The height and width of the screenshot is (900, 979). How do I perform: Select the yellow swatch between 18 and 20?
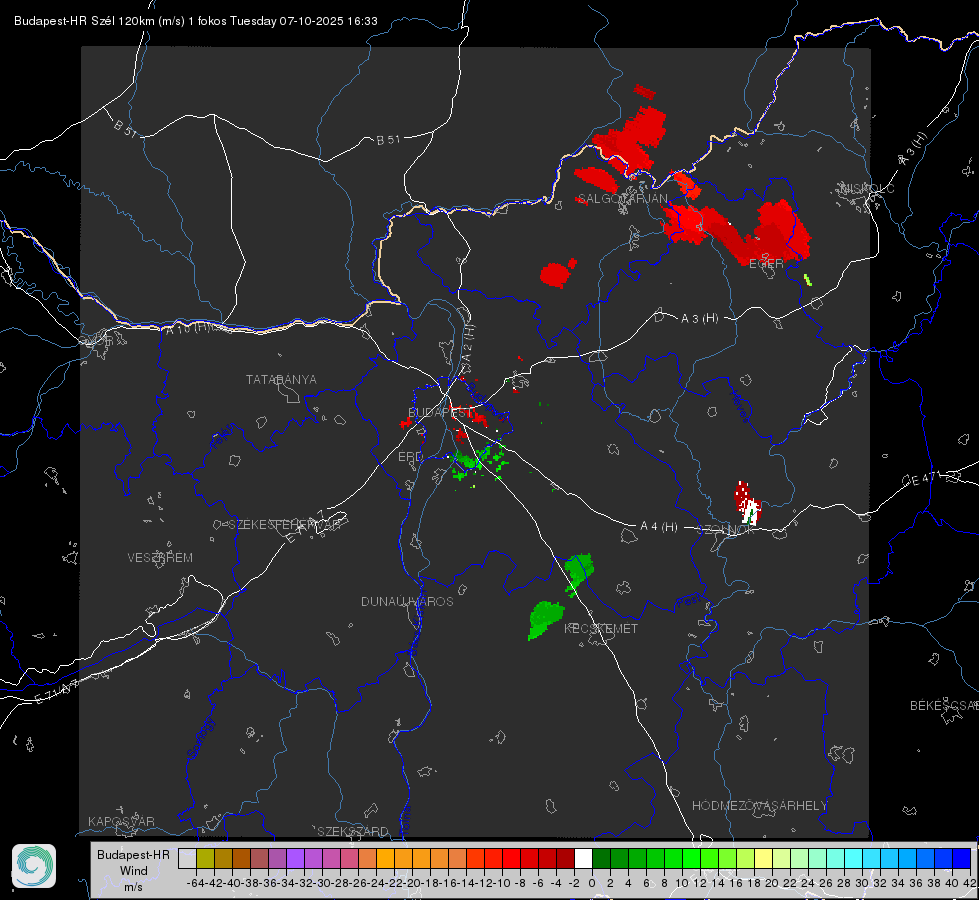(763, 858)
